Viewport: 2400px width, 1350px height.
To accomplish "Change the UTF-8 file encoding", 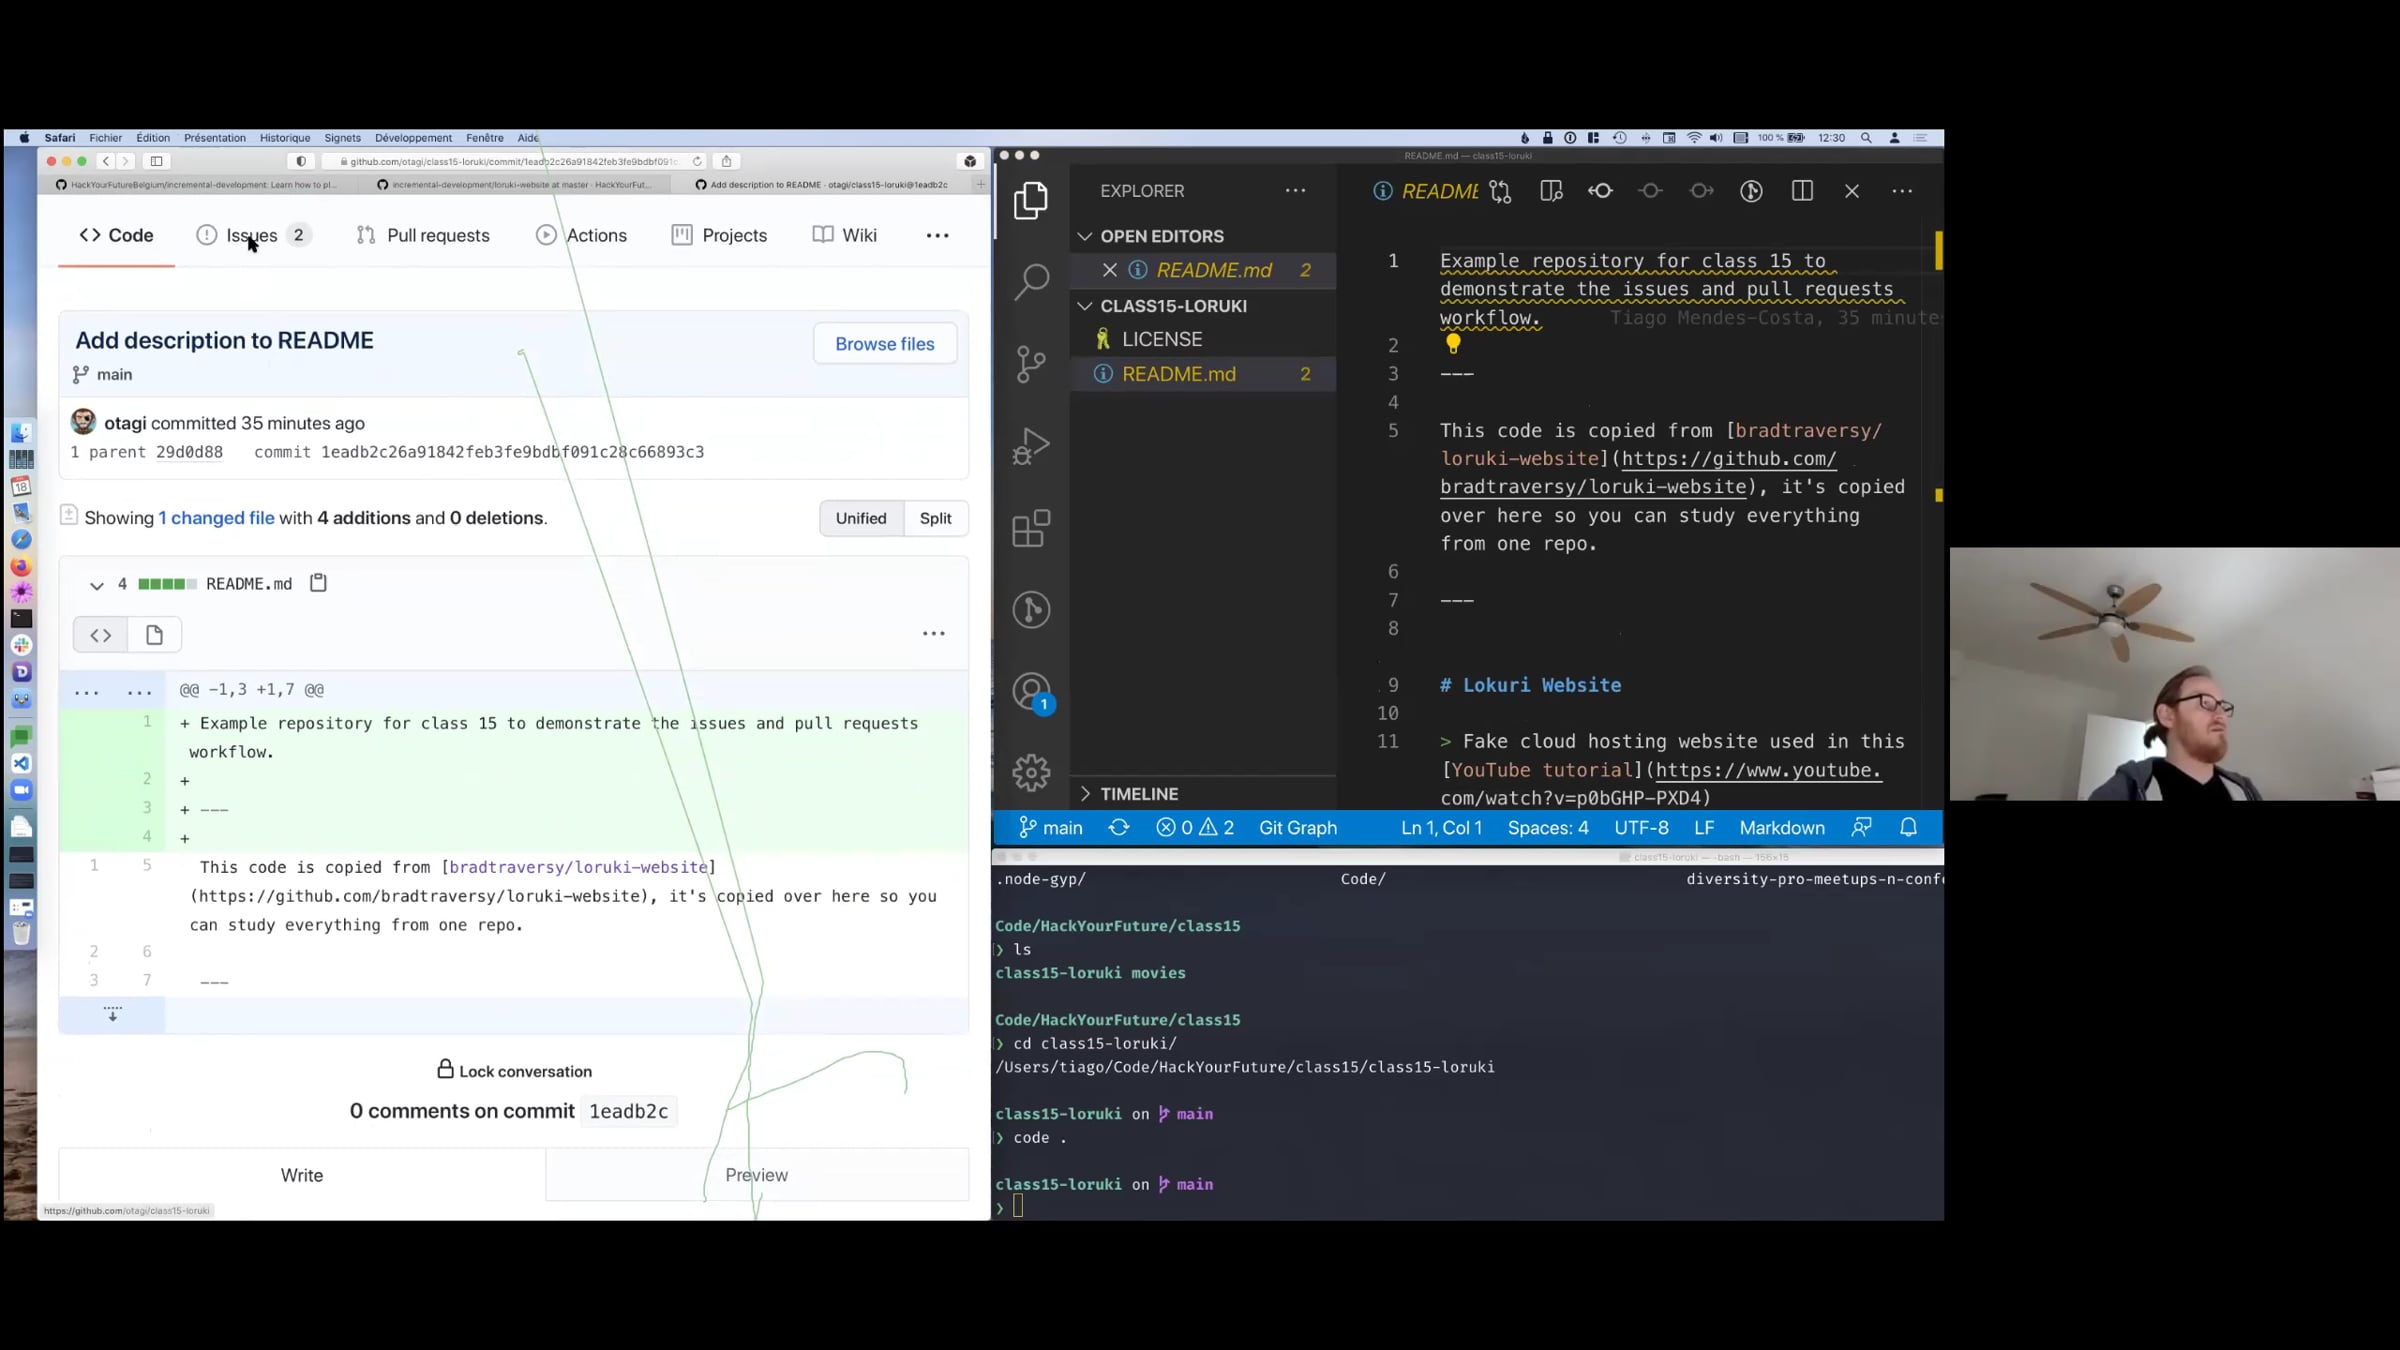I will click(x=1641, y=828).
